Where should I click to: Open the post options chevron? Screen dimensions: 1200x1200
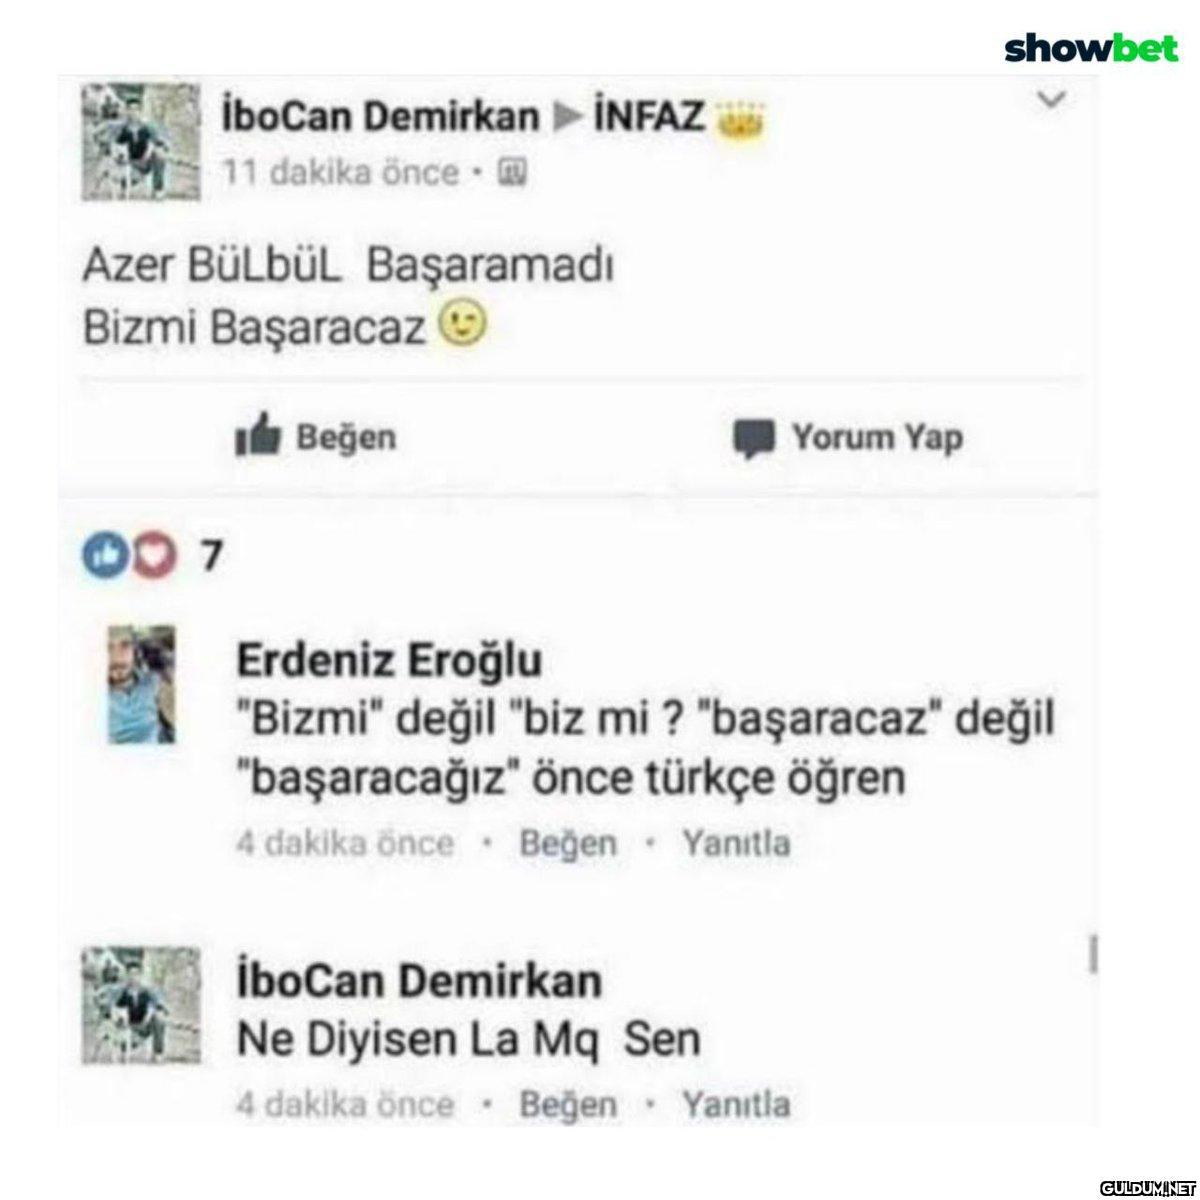pos(1053,99)
